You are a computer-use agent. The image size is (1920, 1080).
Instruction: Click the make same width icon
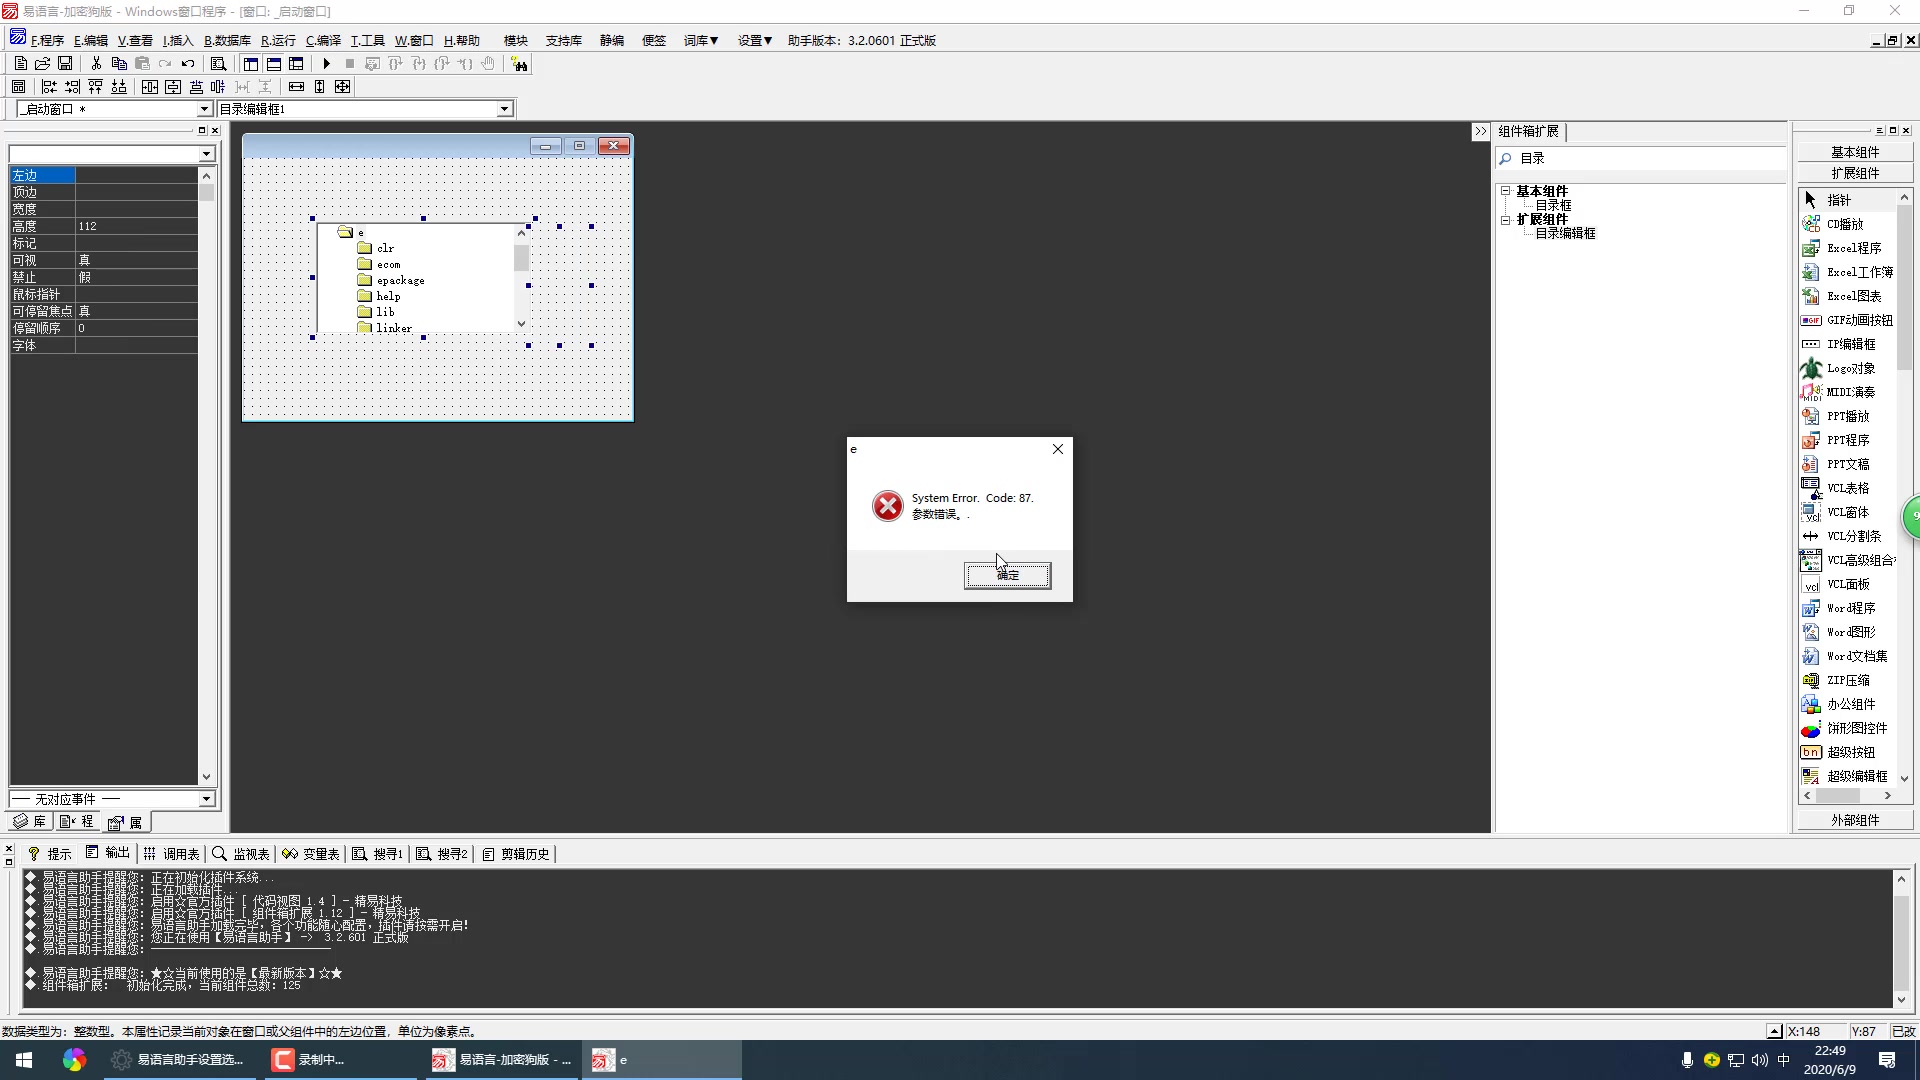(x=296, y=87)
